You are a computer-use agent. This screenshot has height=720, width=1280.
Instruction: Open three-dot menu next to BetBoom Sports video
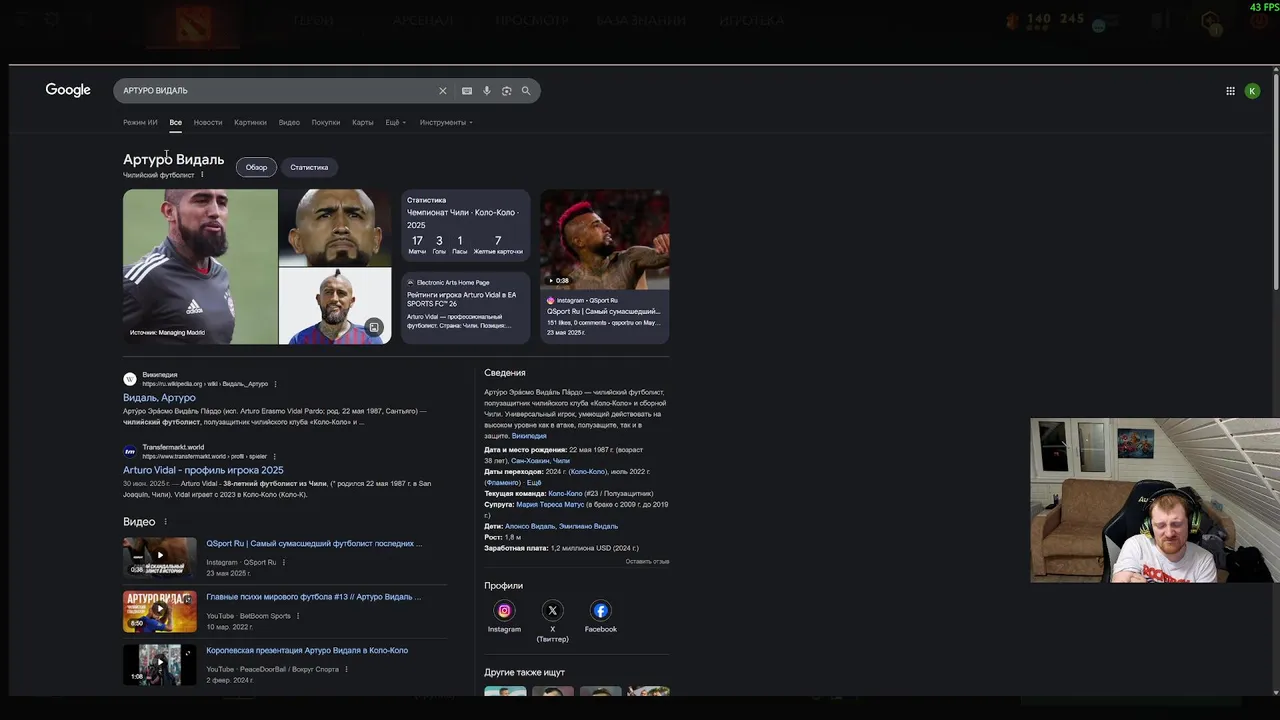click(298, 616)
